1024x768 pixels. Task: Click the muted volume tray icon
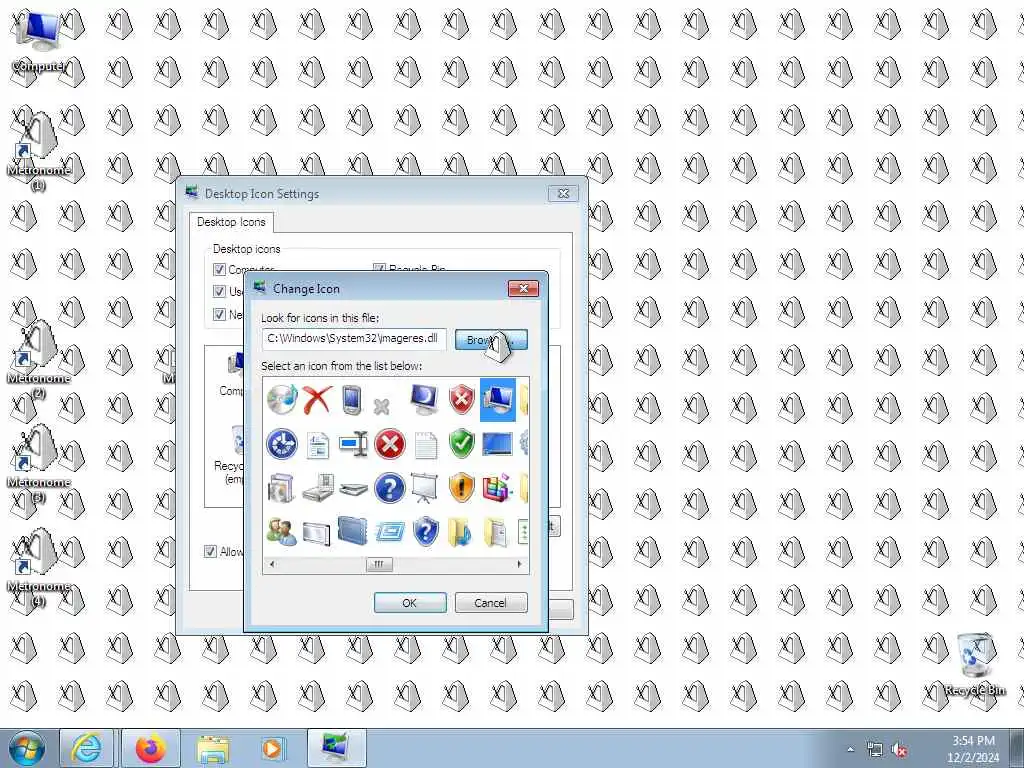(899, 750)
